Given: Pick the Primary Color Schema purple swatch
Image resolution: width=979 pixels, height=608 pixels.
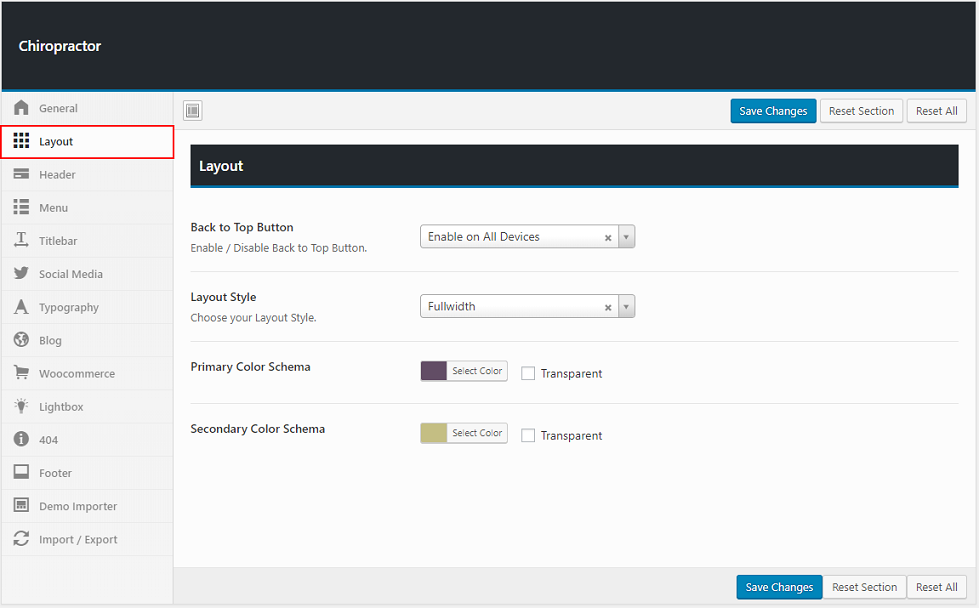Looking at the screenshot, I should click(x=434, y=371).
